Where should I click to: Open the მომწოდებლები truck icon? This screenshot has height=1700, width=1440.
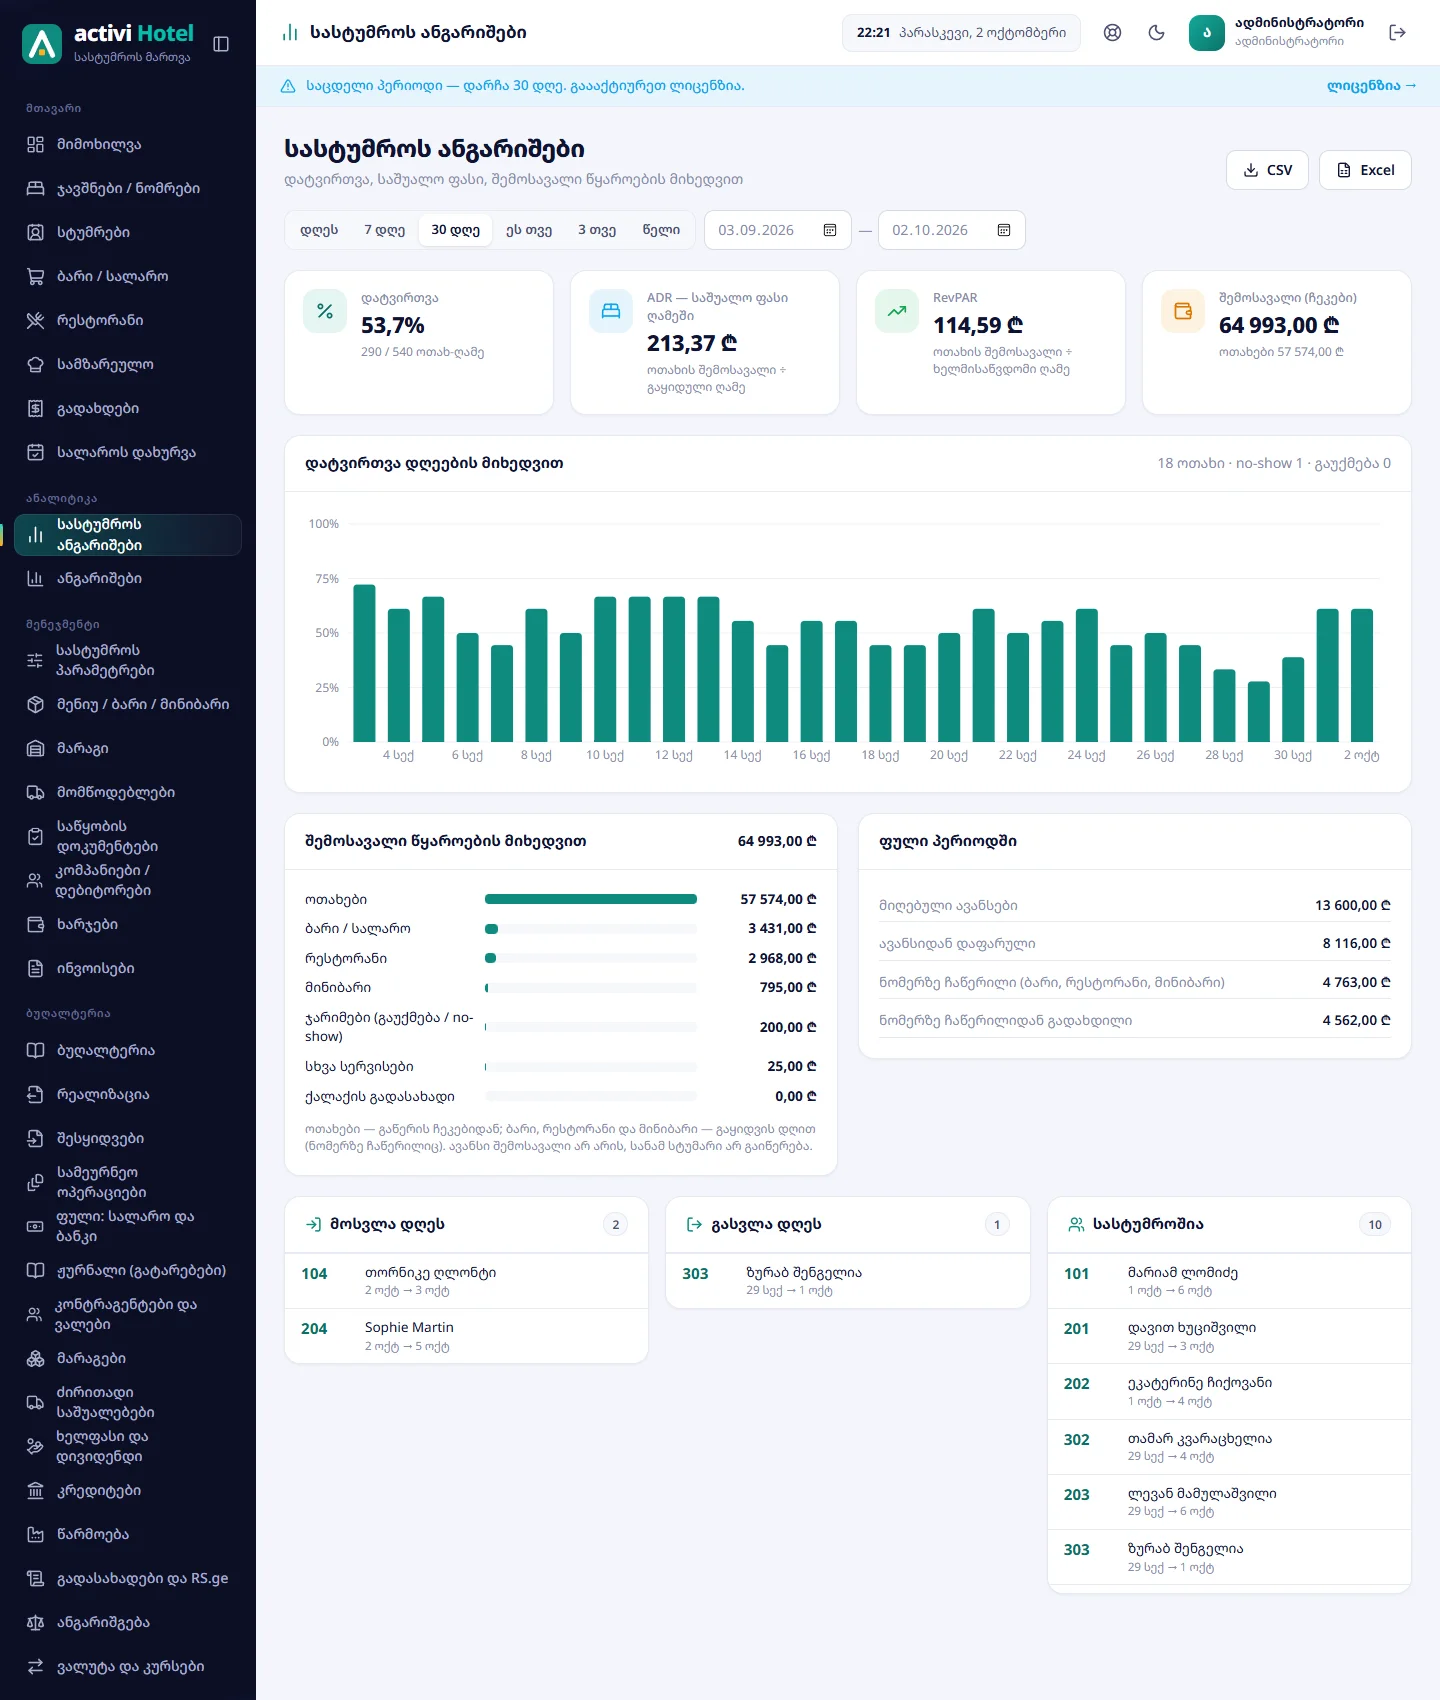click(x=35, y=792)
